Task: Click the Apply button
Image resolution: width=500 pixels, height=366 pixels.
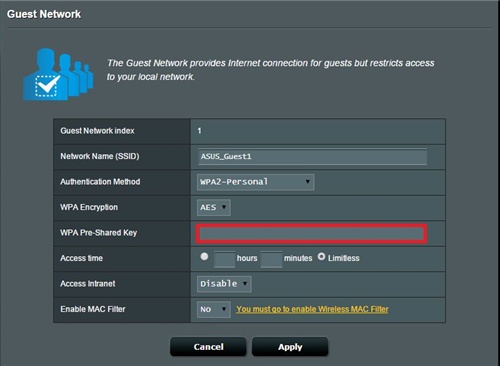Action: pos(290,347)
